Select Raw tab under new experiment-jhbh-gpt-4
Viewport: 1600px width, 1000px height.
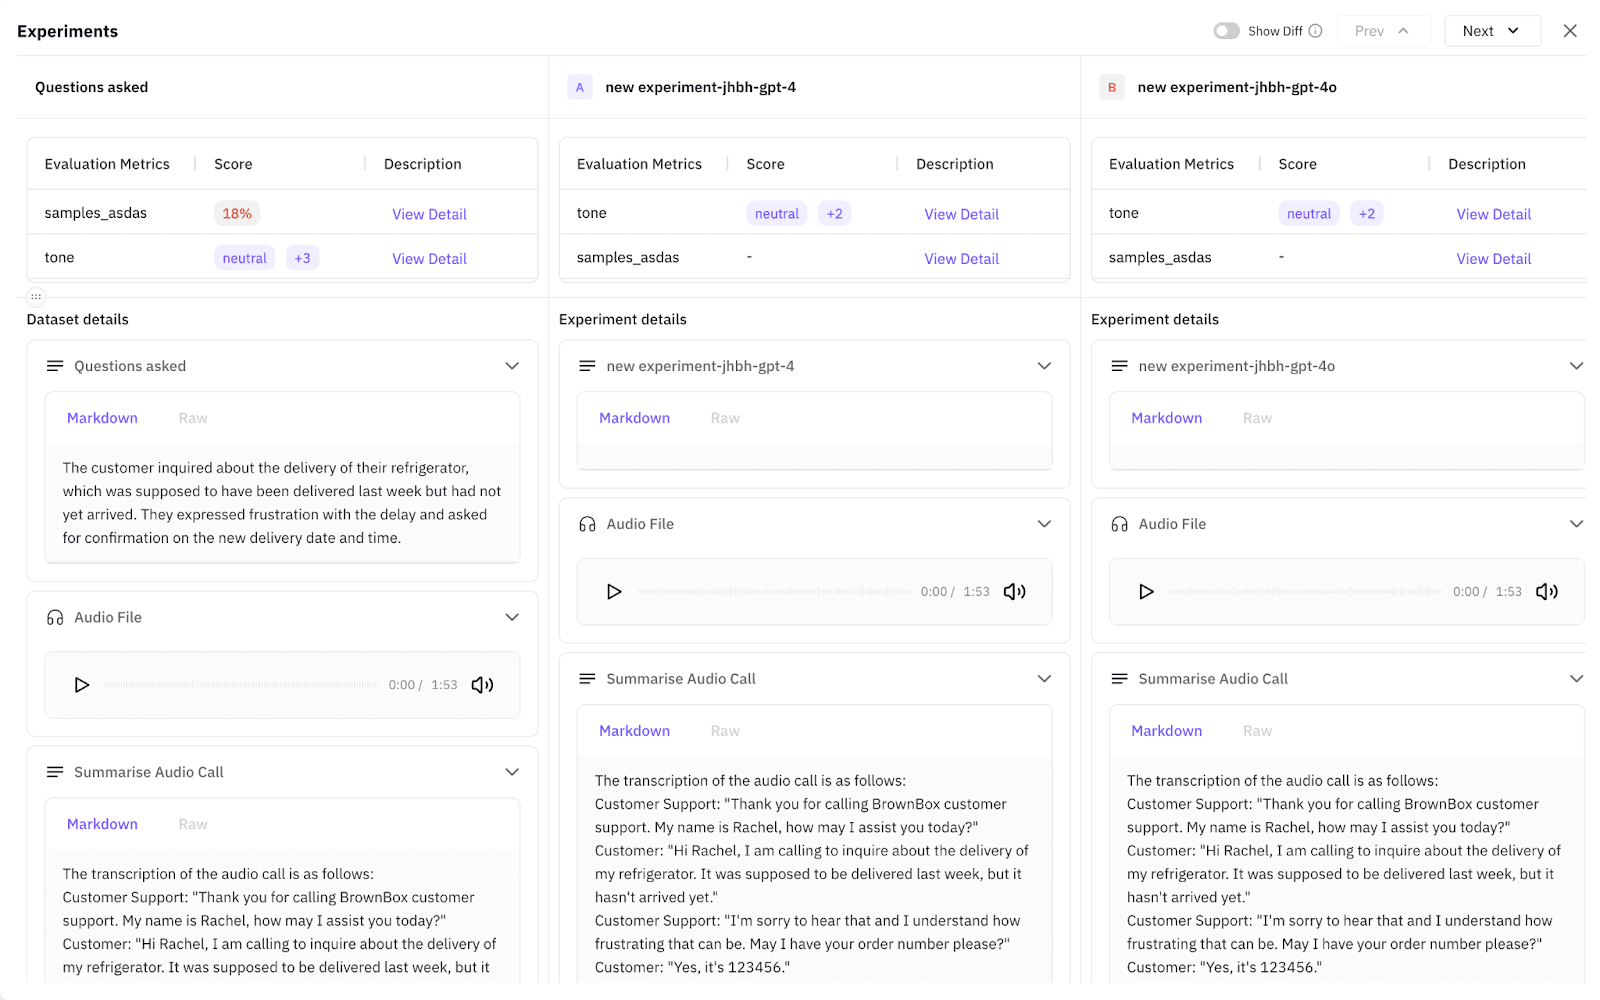pyautogui.click(x=725, y=418)
